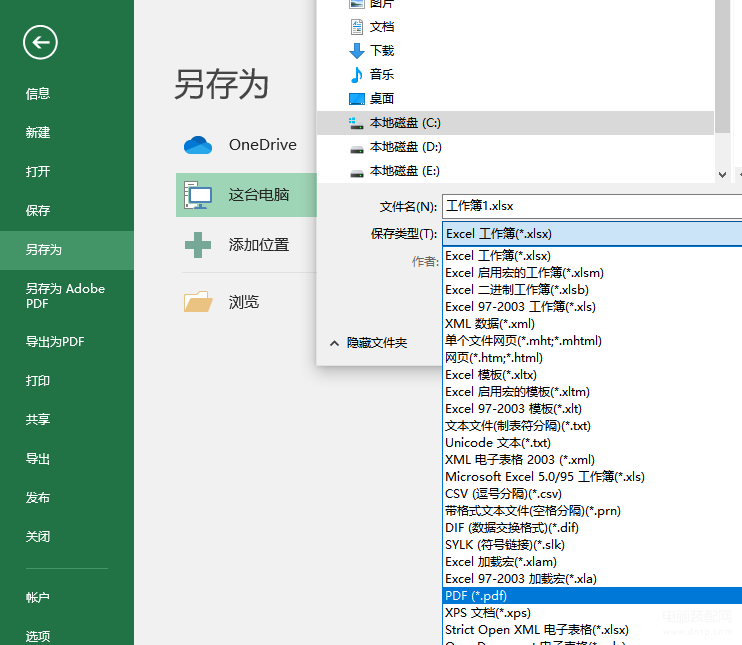
Task: Click the Music (音乐) note icon
Action: pos(357,74)
